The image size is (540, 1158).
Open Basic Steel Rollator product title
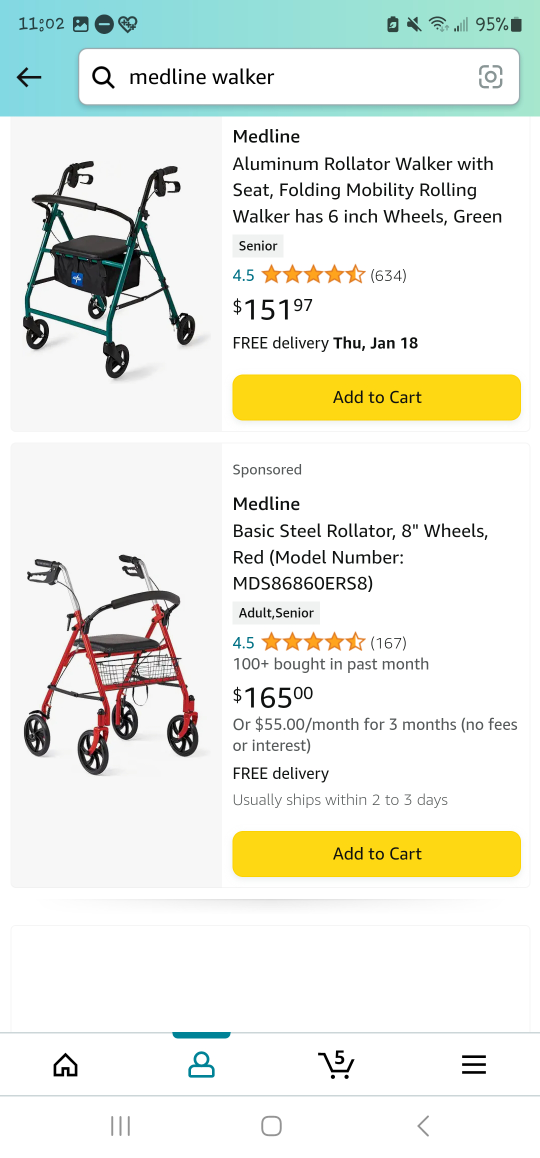[360, 557]
